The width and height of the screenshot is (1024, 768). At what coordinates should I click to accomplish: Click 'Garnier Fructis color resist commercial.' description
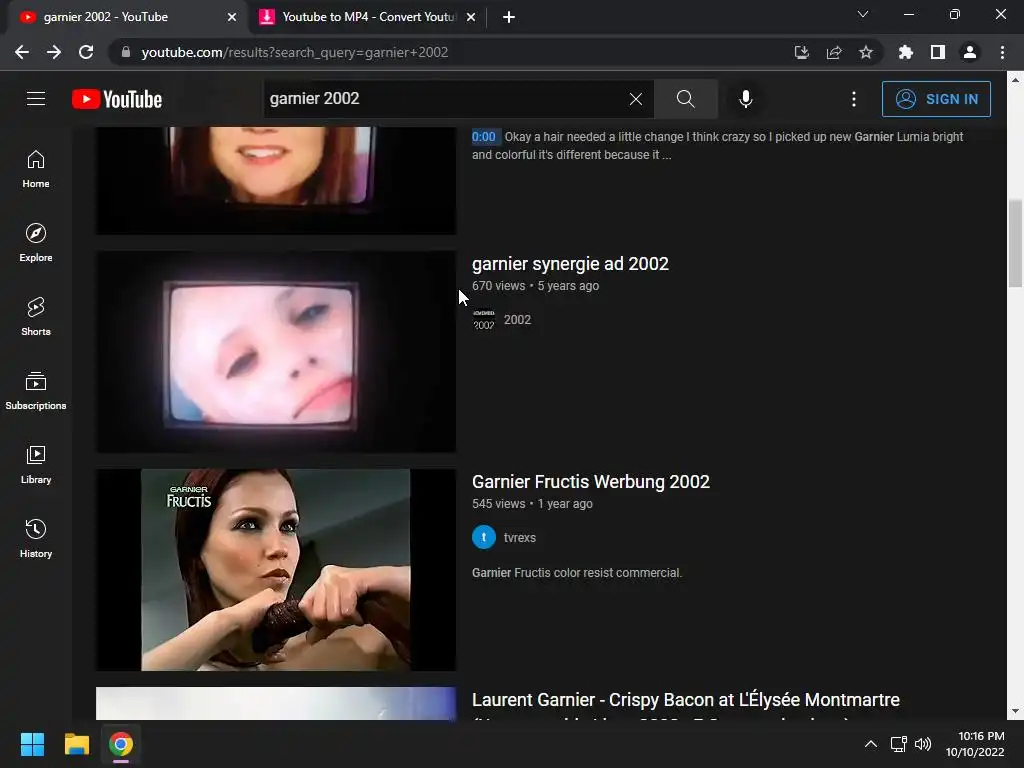pyautogui.click(x=577, y=573)
